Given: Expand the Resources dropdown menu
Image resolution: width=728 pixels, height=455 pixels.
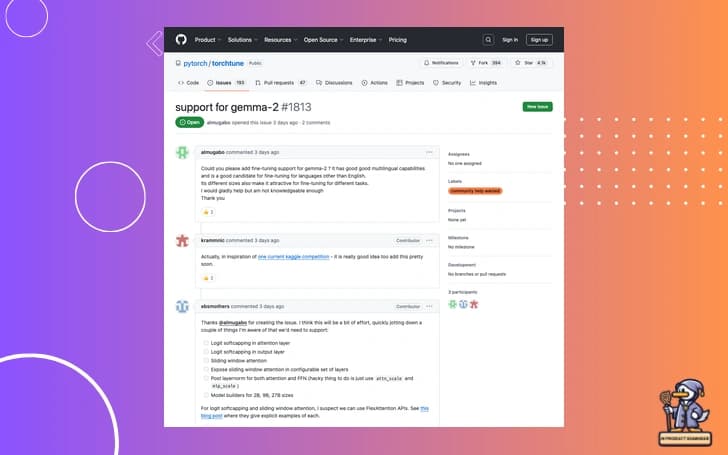Looking at the screenshot, I should (280, 40).
